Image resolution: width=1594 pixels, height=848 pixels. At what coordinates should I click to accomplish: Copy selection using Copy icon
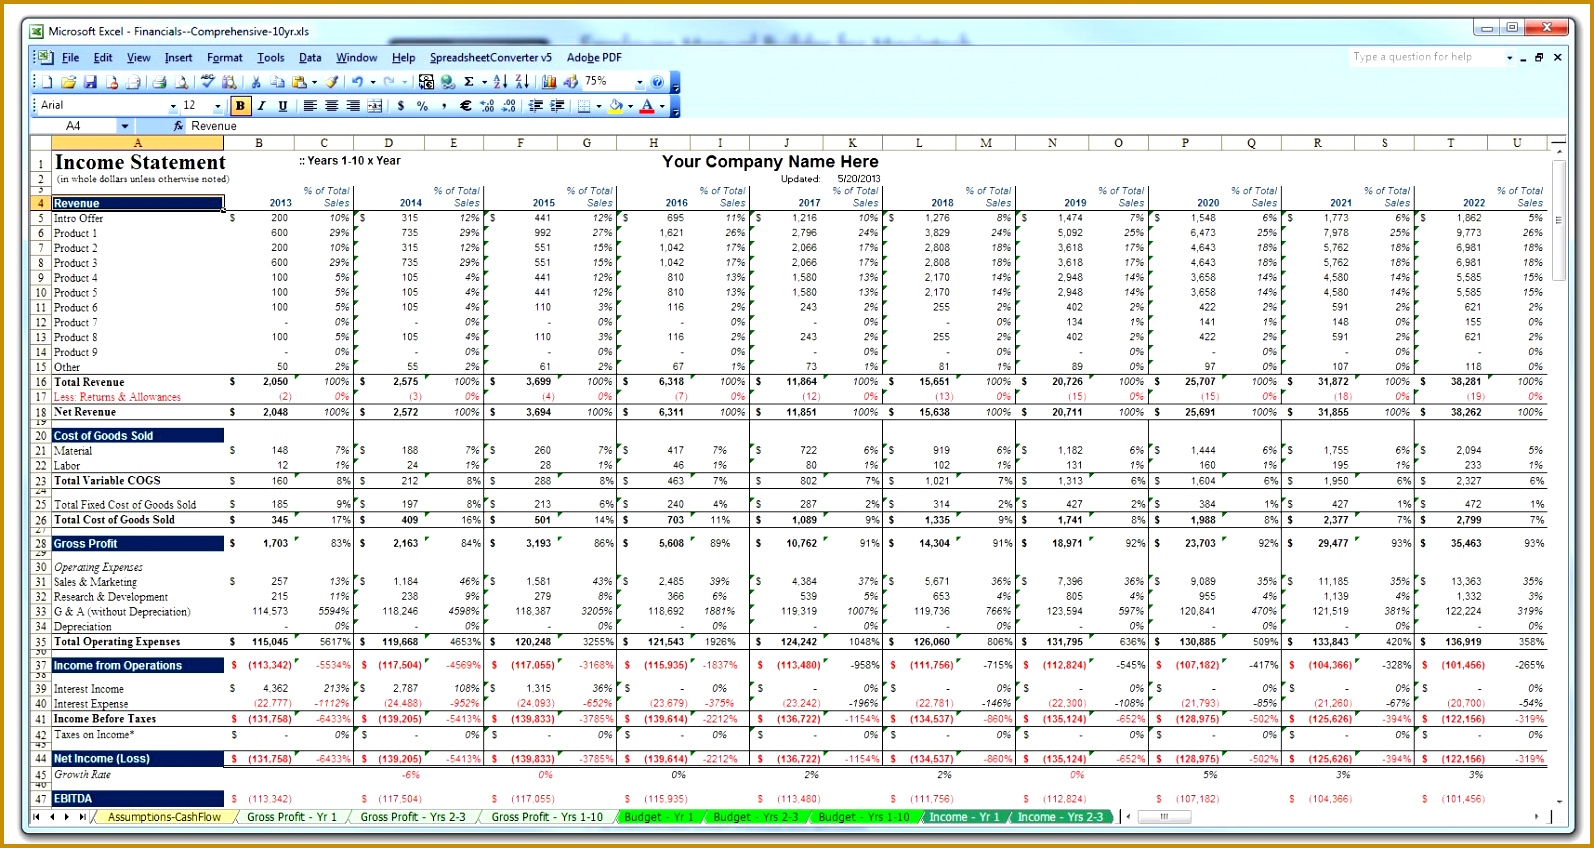pos(278,82)
